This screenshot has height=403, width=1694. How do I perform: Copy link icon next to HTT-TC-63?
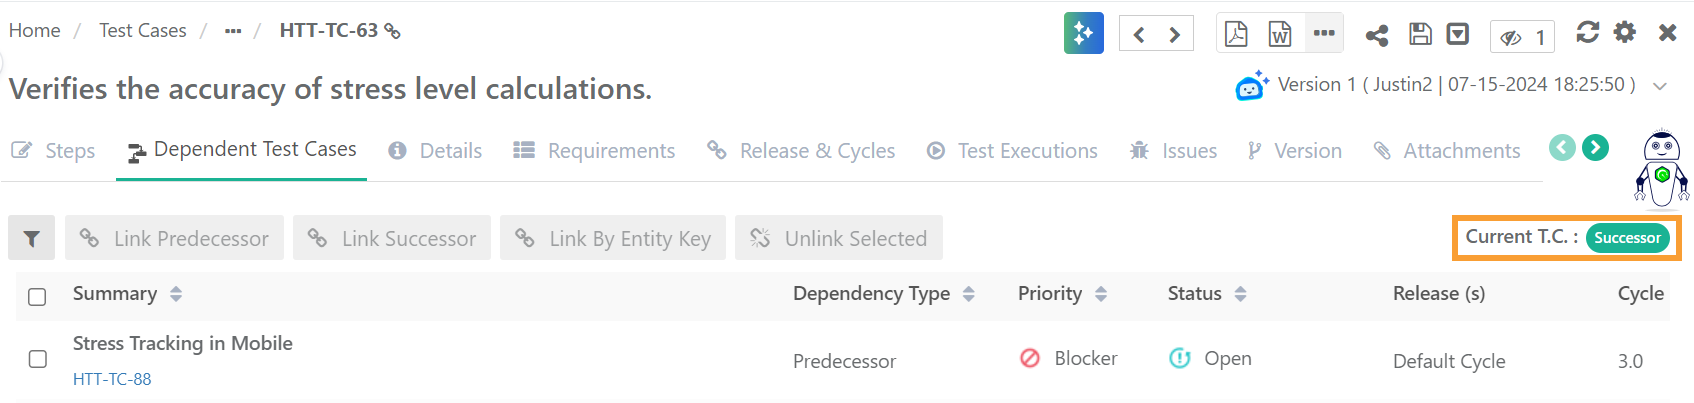[x=393, y=31]
